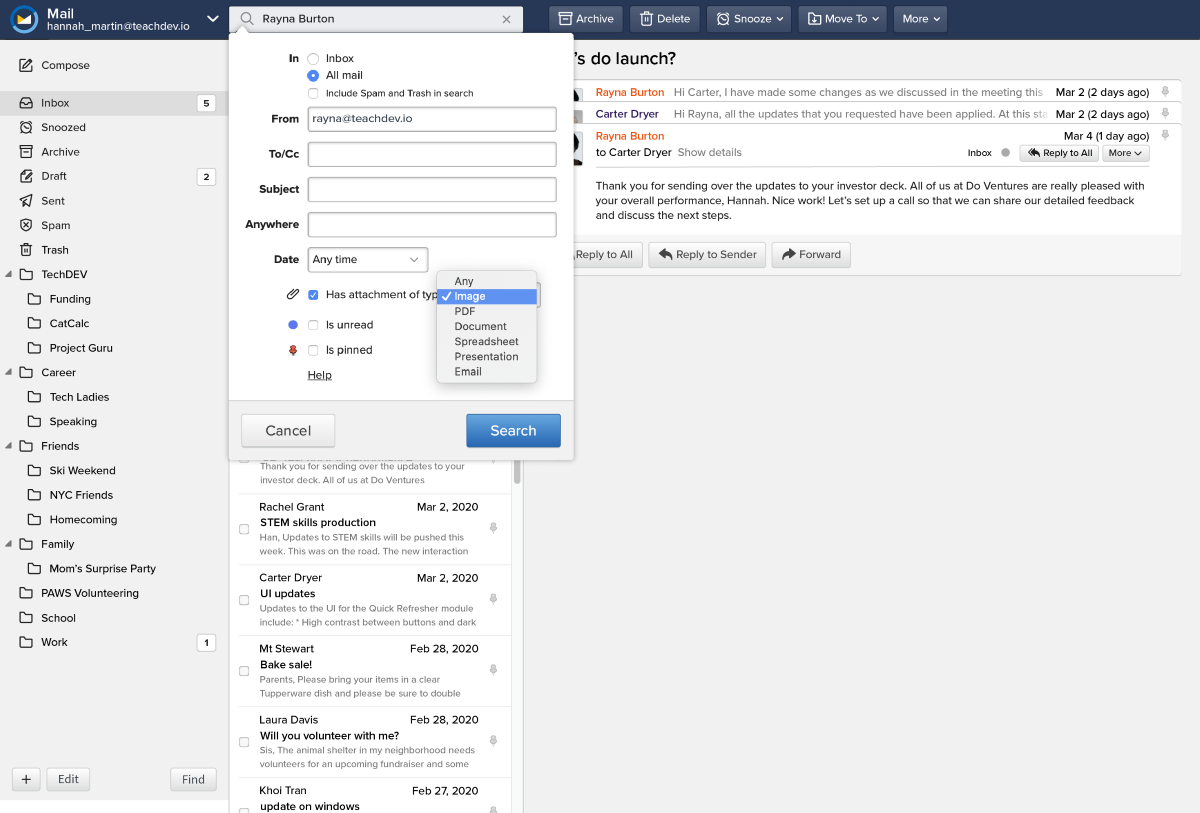Choose Email in attachment type menu

tap(487, 371)
